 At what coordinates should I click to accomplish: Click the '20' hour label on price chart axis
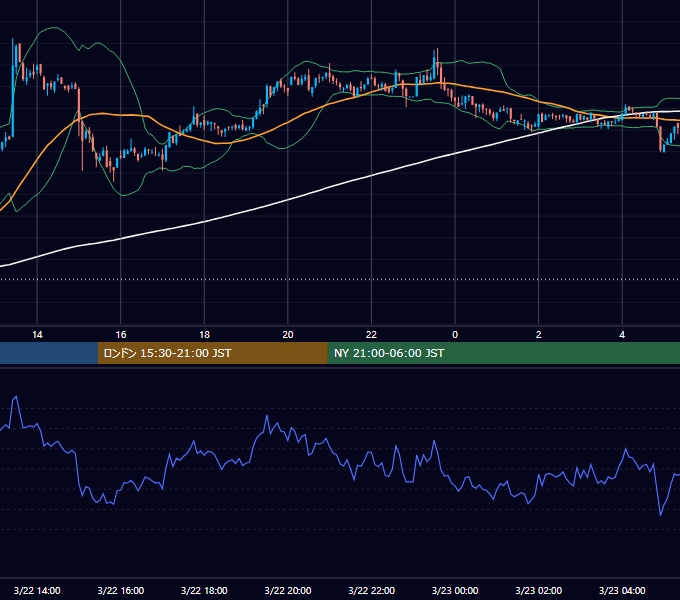[288, 335]
